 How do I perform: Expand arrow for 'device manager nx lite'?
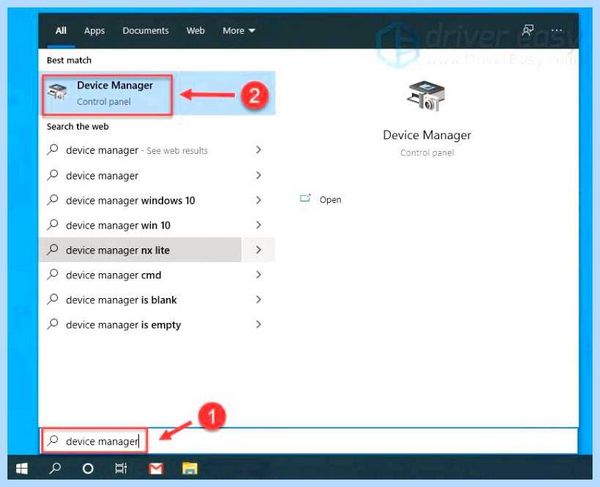(x=259, y=250)
